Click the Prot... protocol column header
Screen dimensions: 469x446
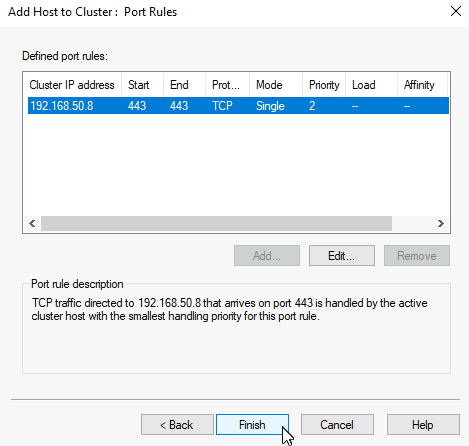[x=227, y=85]
